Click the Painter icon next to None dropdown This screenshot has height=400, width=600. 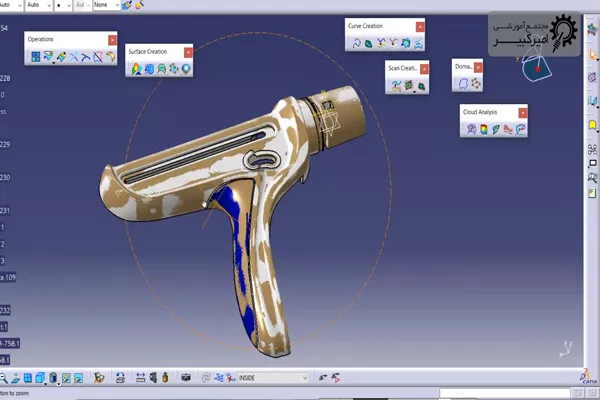[127, 5]
